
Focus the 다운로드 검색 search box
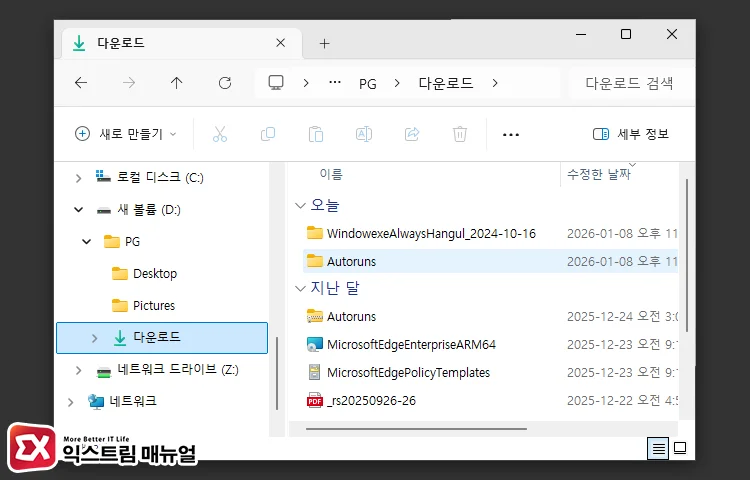[629, 83]
